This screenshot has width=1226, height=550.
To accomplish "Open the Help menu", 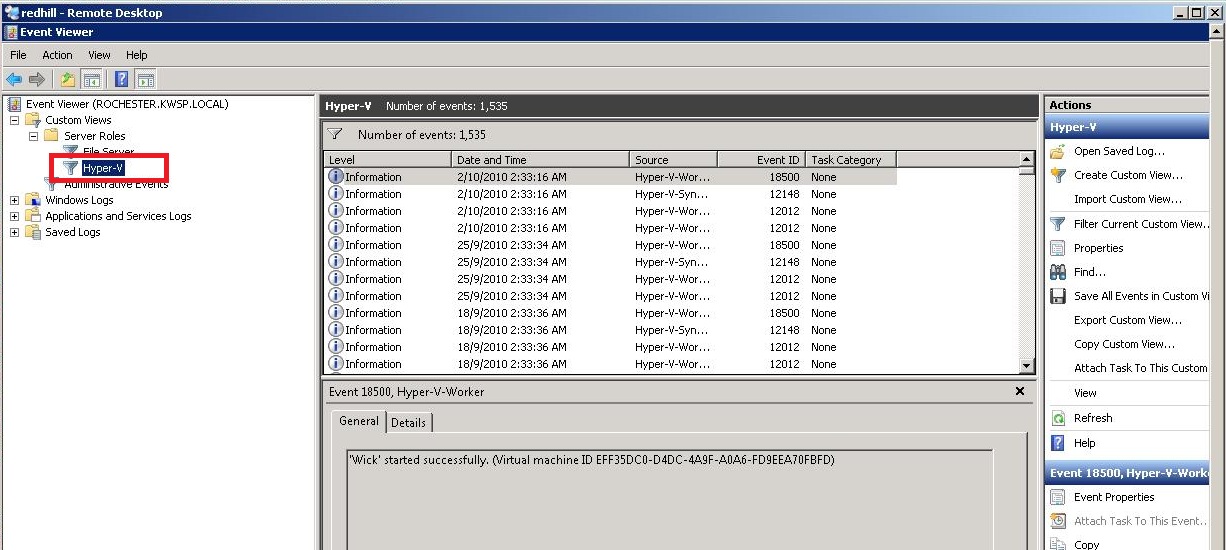I will pyautogui.click(x=137, y=55).
